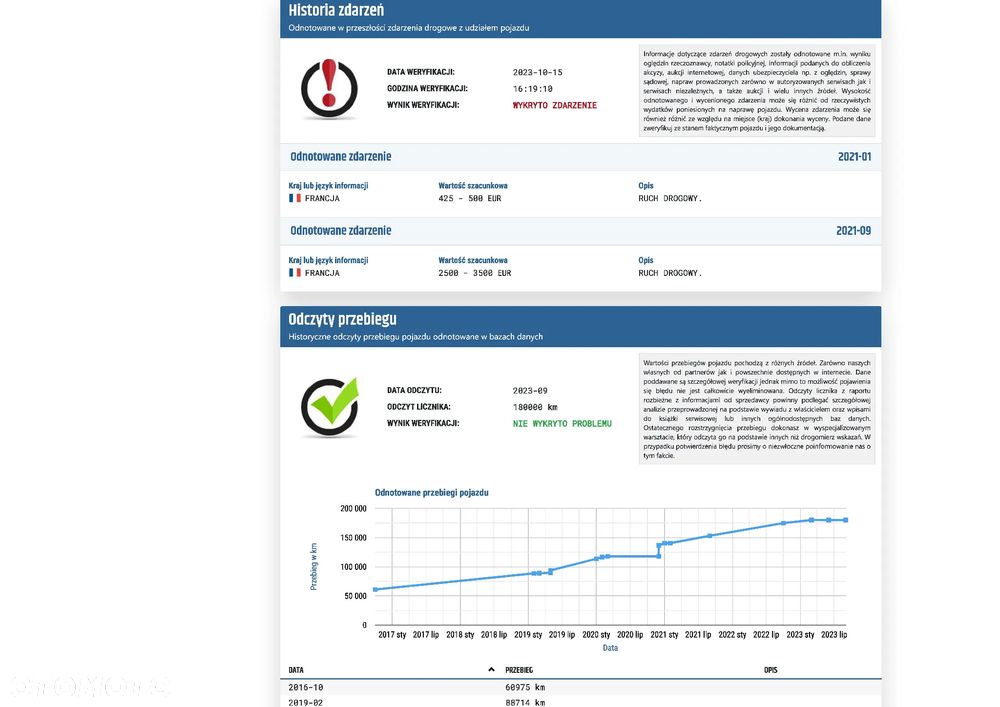Click table cell '60975 km'
This screenshot has width=1000, height=707.
(x=525, y=687)
